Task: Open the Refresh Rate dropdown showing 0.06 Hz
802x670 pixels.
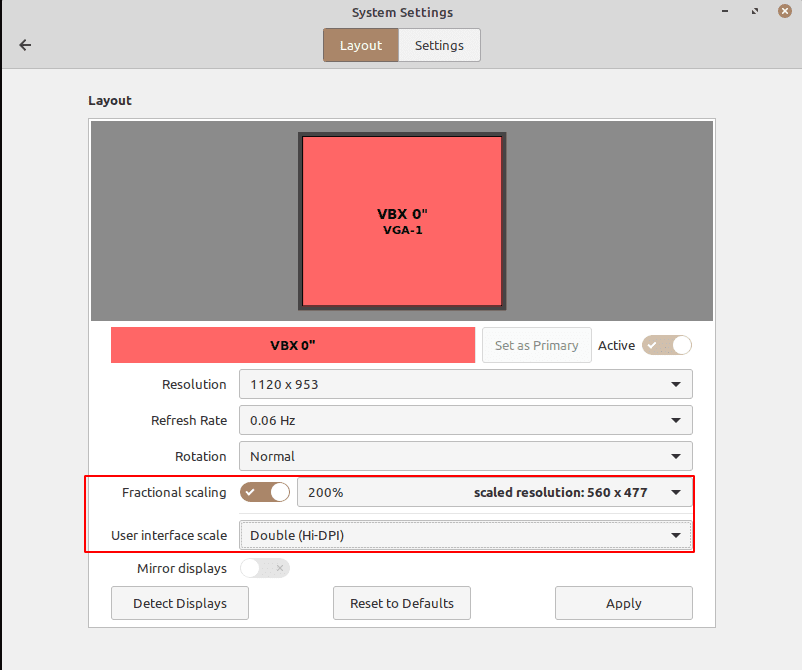Action: [465, 420]
